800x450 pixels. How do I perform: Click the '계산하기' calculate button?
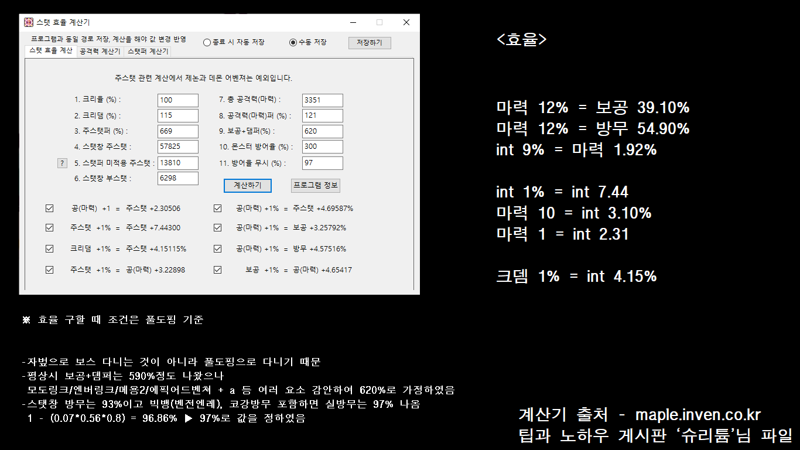247,186
